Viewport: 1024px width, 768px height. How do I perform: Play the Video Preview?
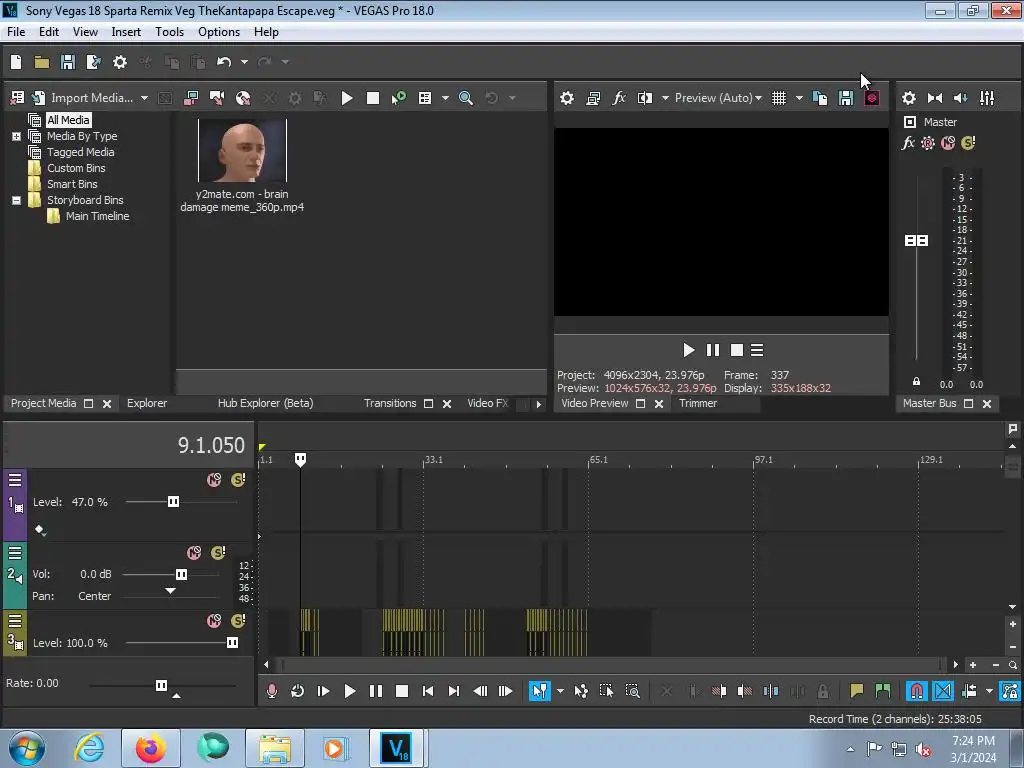(688, 351)
